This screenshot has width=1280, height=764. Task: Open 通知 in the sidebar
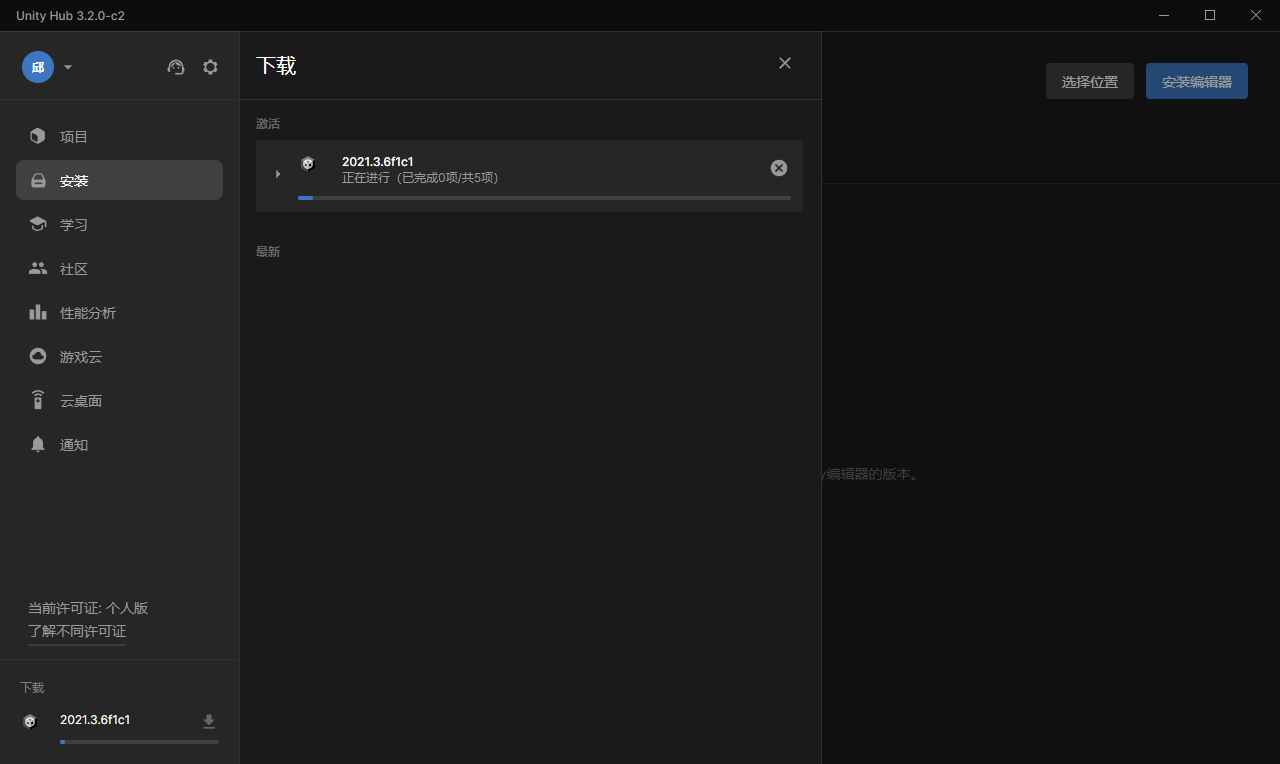[x=119, y=444]
